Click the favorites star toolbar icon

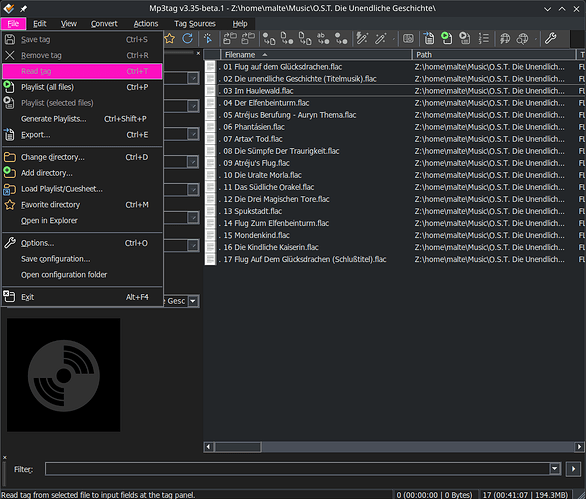point(170,38)
